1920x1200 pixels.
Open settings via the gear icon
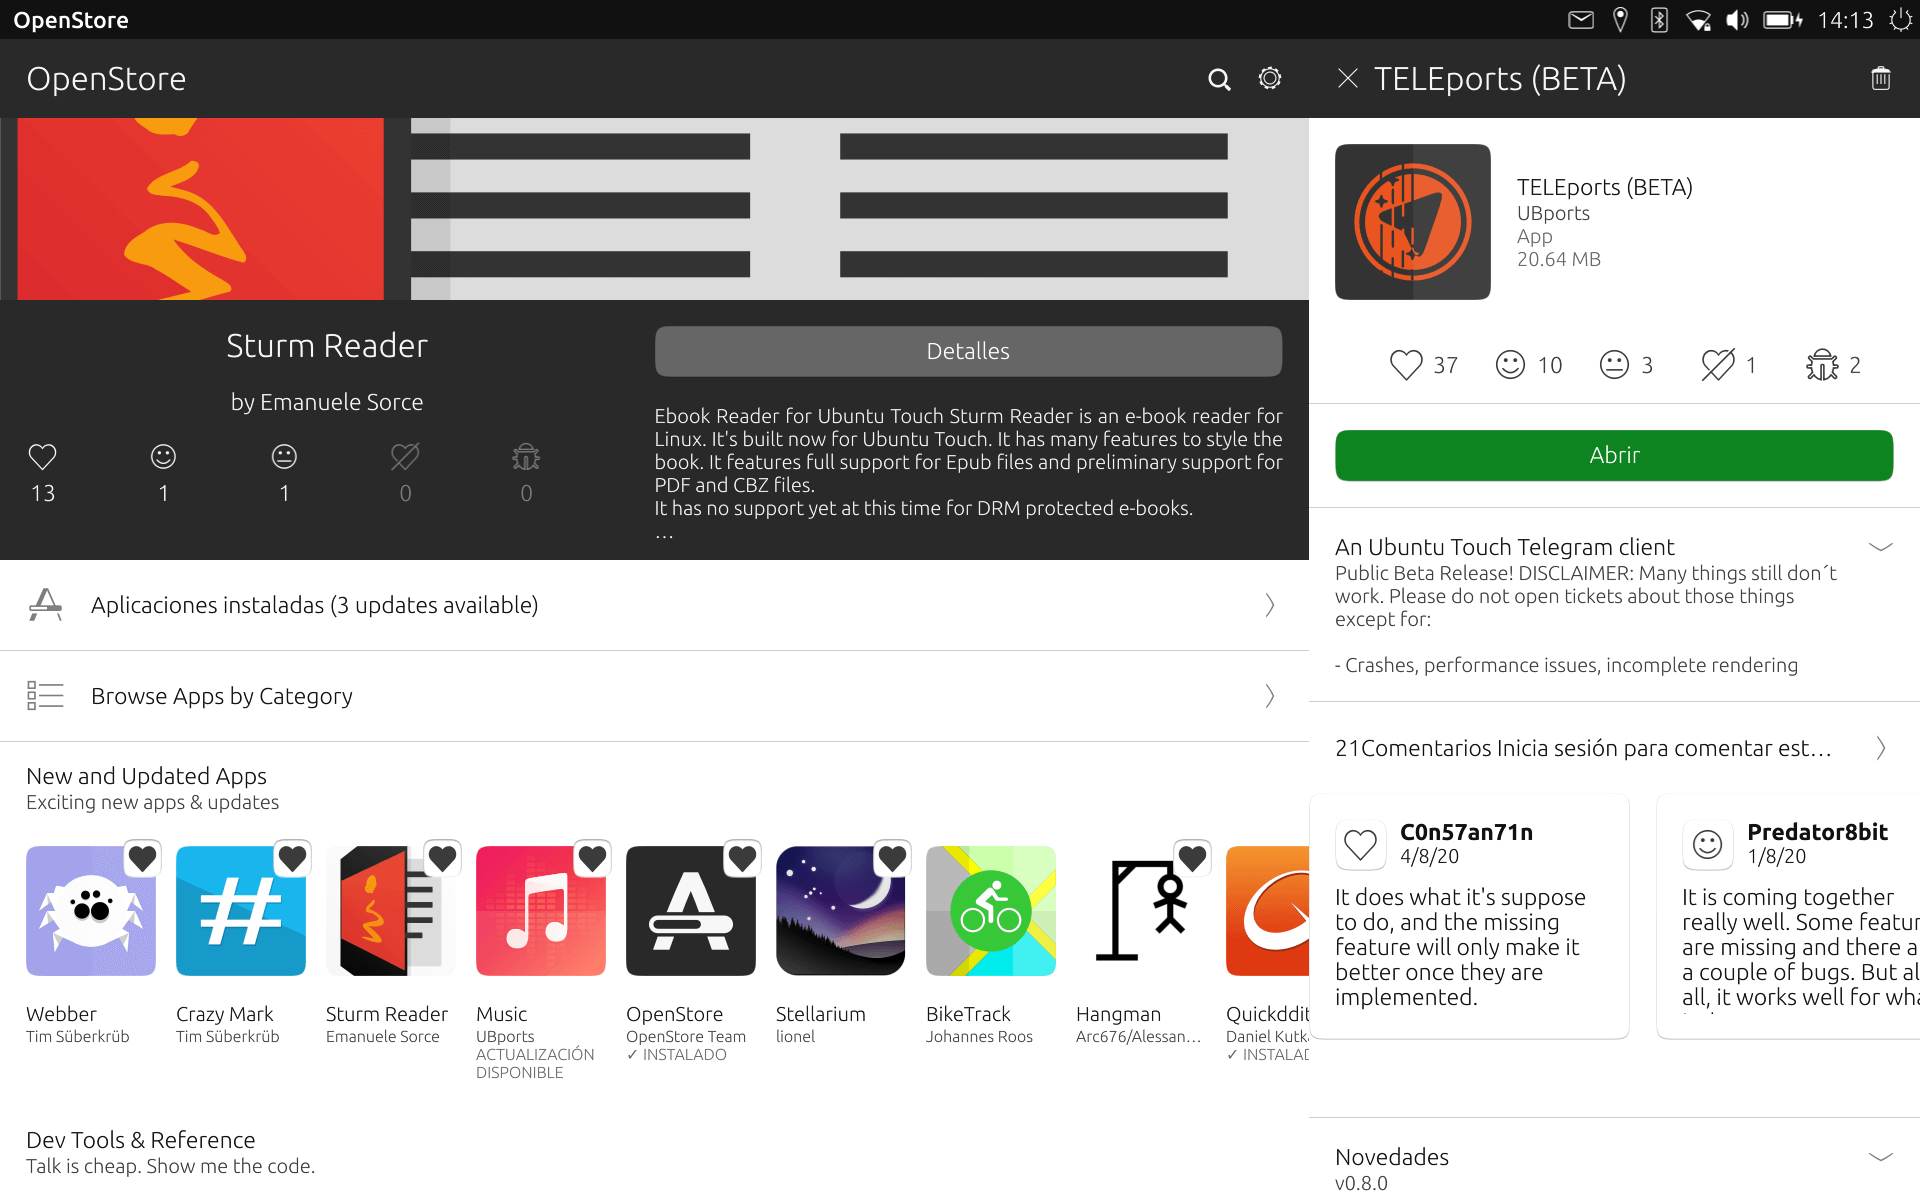(x=1270, y=79)
